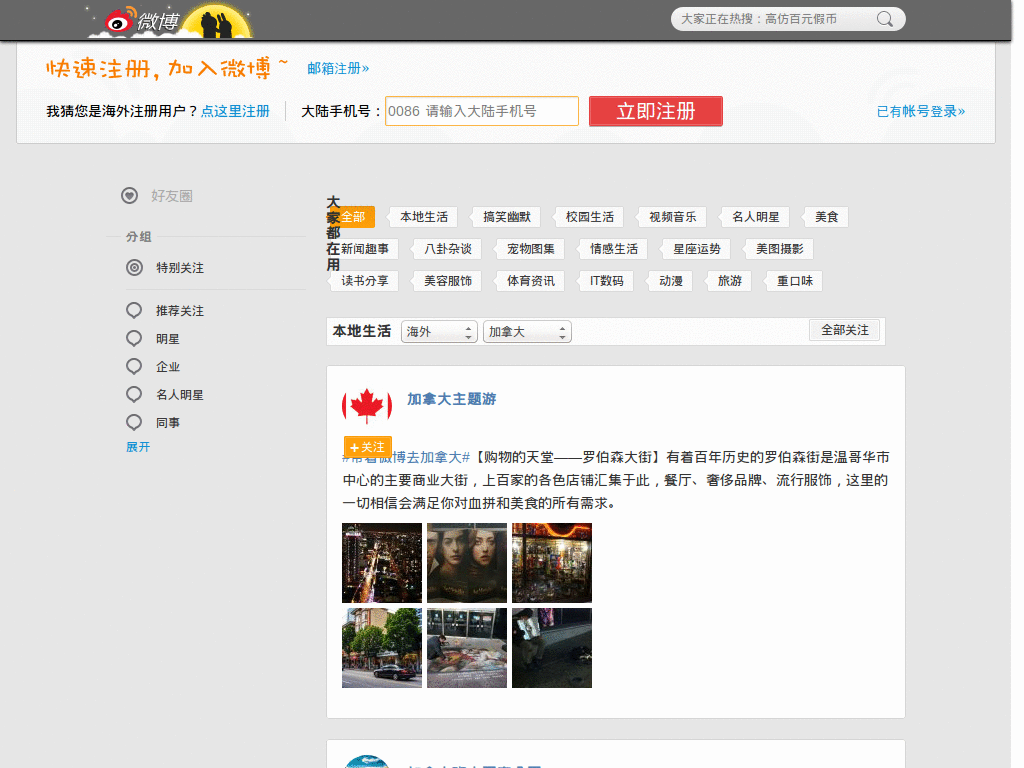Select the IT数码 category tag
The width and height of the screenshot is (1024, 768).
(x=607, y=281)
